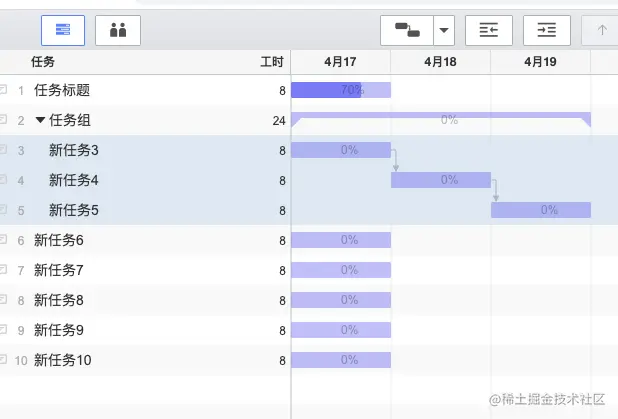Click the note icon of row 5
The width and height of the screenshot is (618, 419).
click(x=3, y=209)
